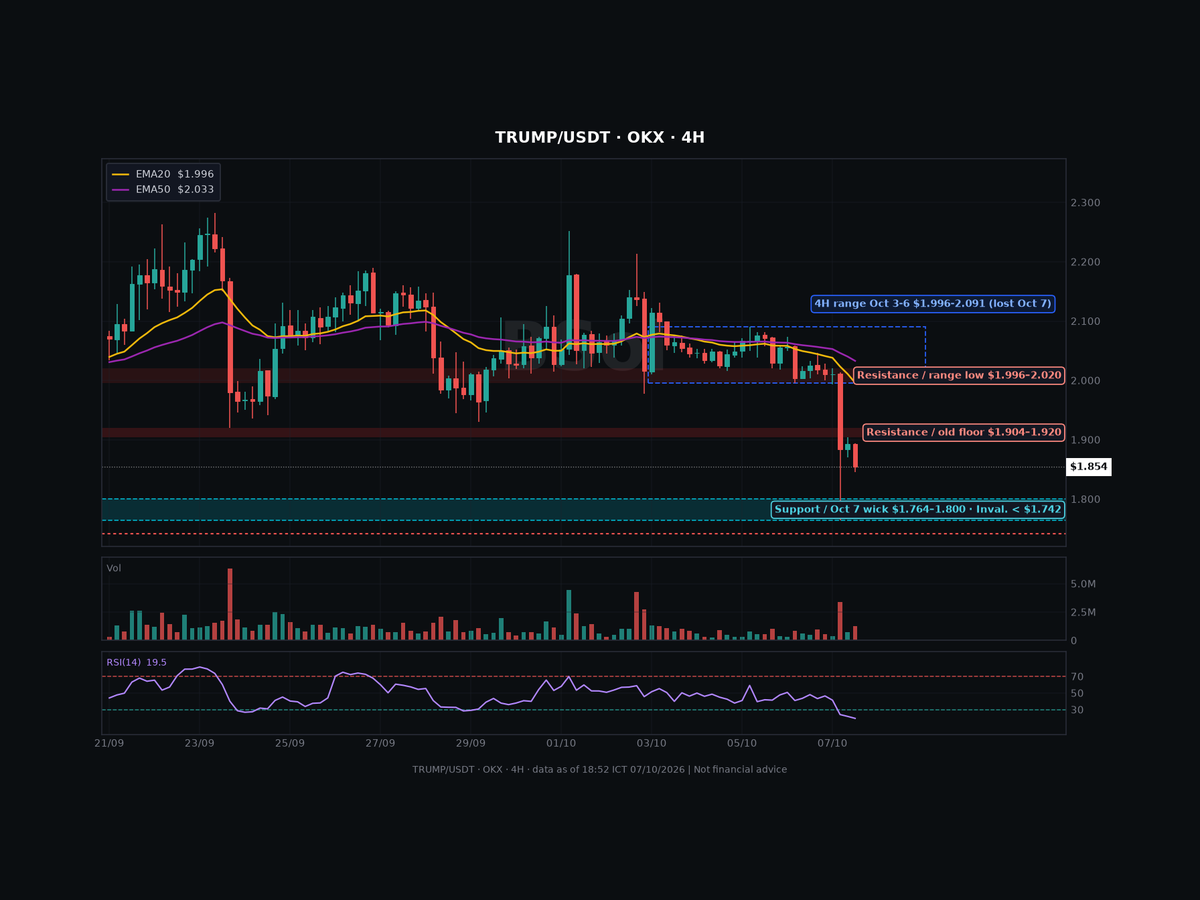The height and width of the screenshot is (900, 1200).
Task: Click the 21/09 date axis label
Action: (x=109, y=743)
